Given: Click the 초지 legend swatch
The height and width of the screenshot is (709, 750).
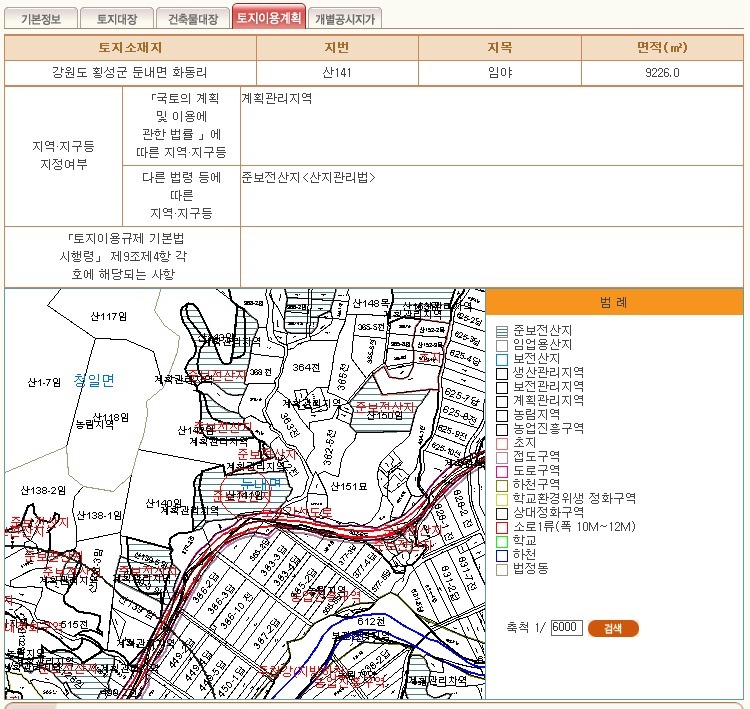Looking at the screenshot, I should tap(502, 443).
